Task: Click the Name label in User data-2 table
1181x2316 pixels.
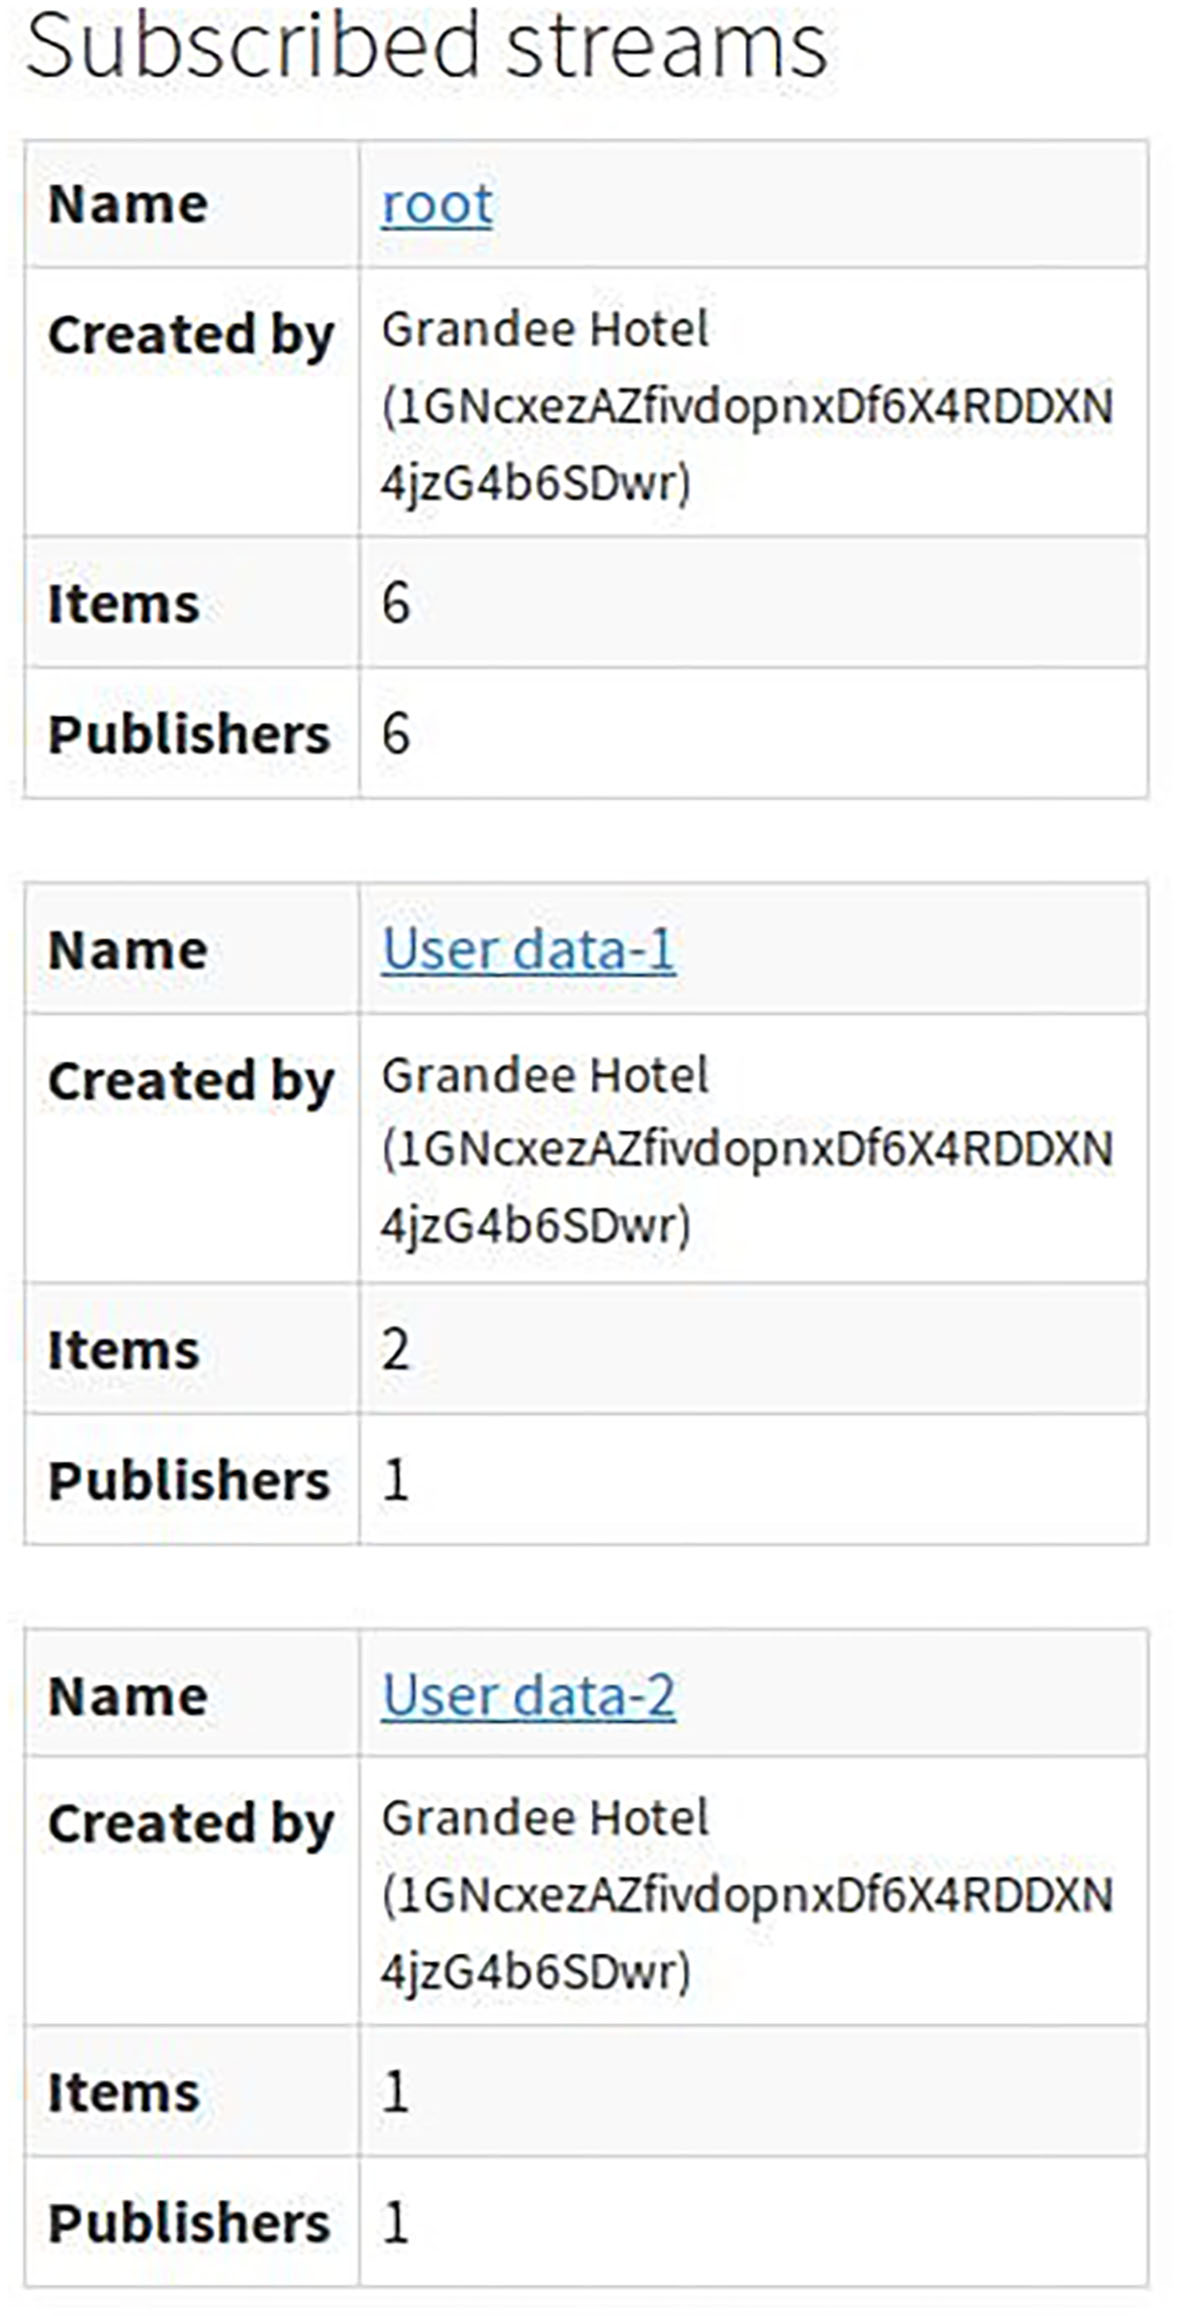Action: pyautogui.click(x=128, y=1697)
